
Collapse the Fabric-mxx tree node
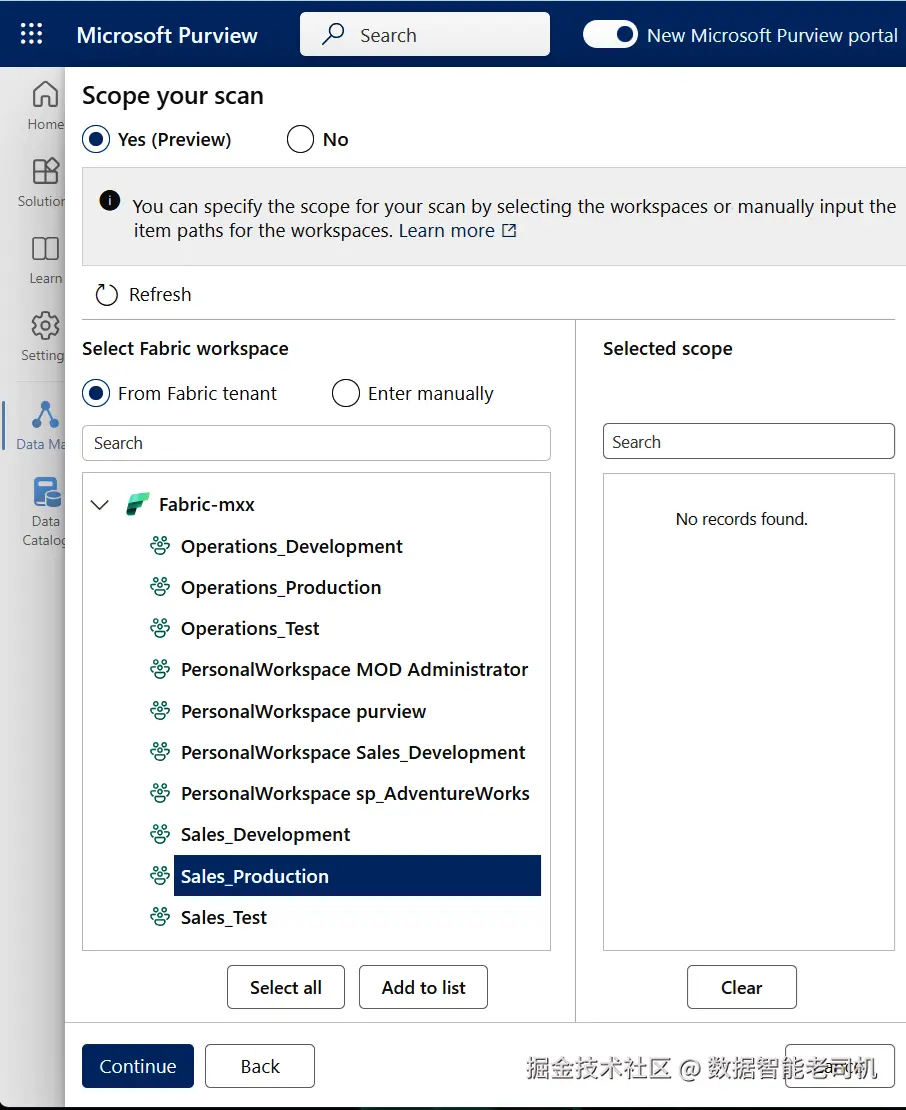pyautogui.click(x=100, y=505)
